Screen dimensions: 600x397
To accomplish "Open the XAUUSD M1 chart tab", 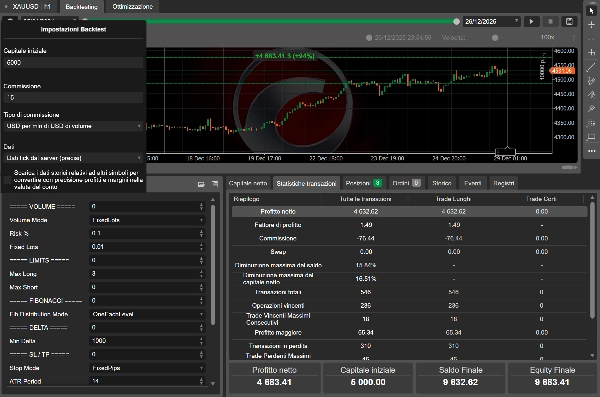I will [29, 7].
